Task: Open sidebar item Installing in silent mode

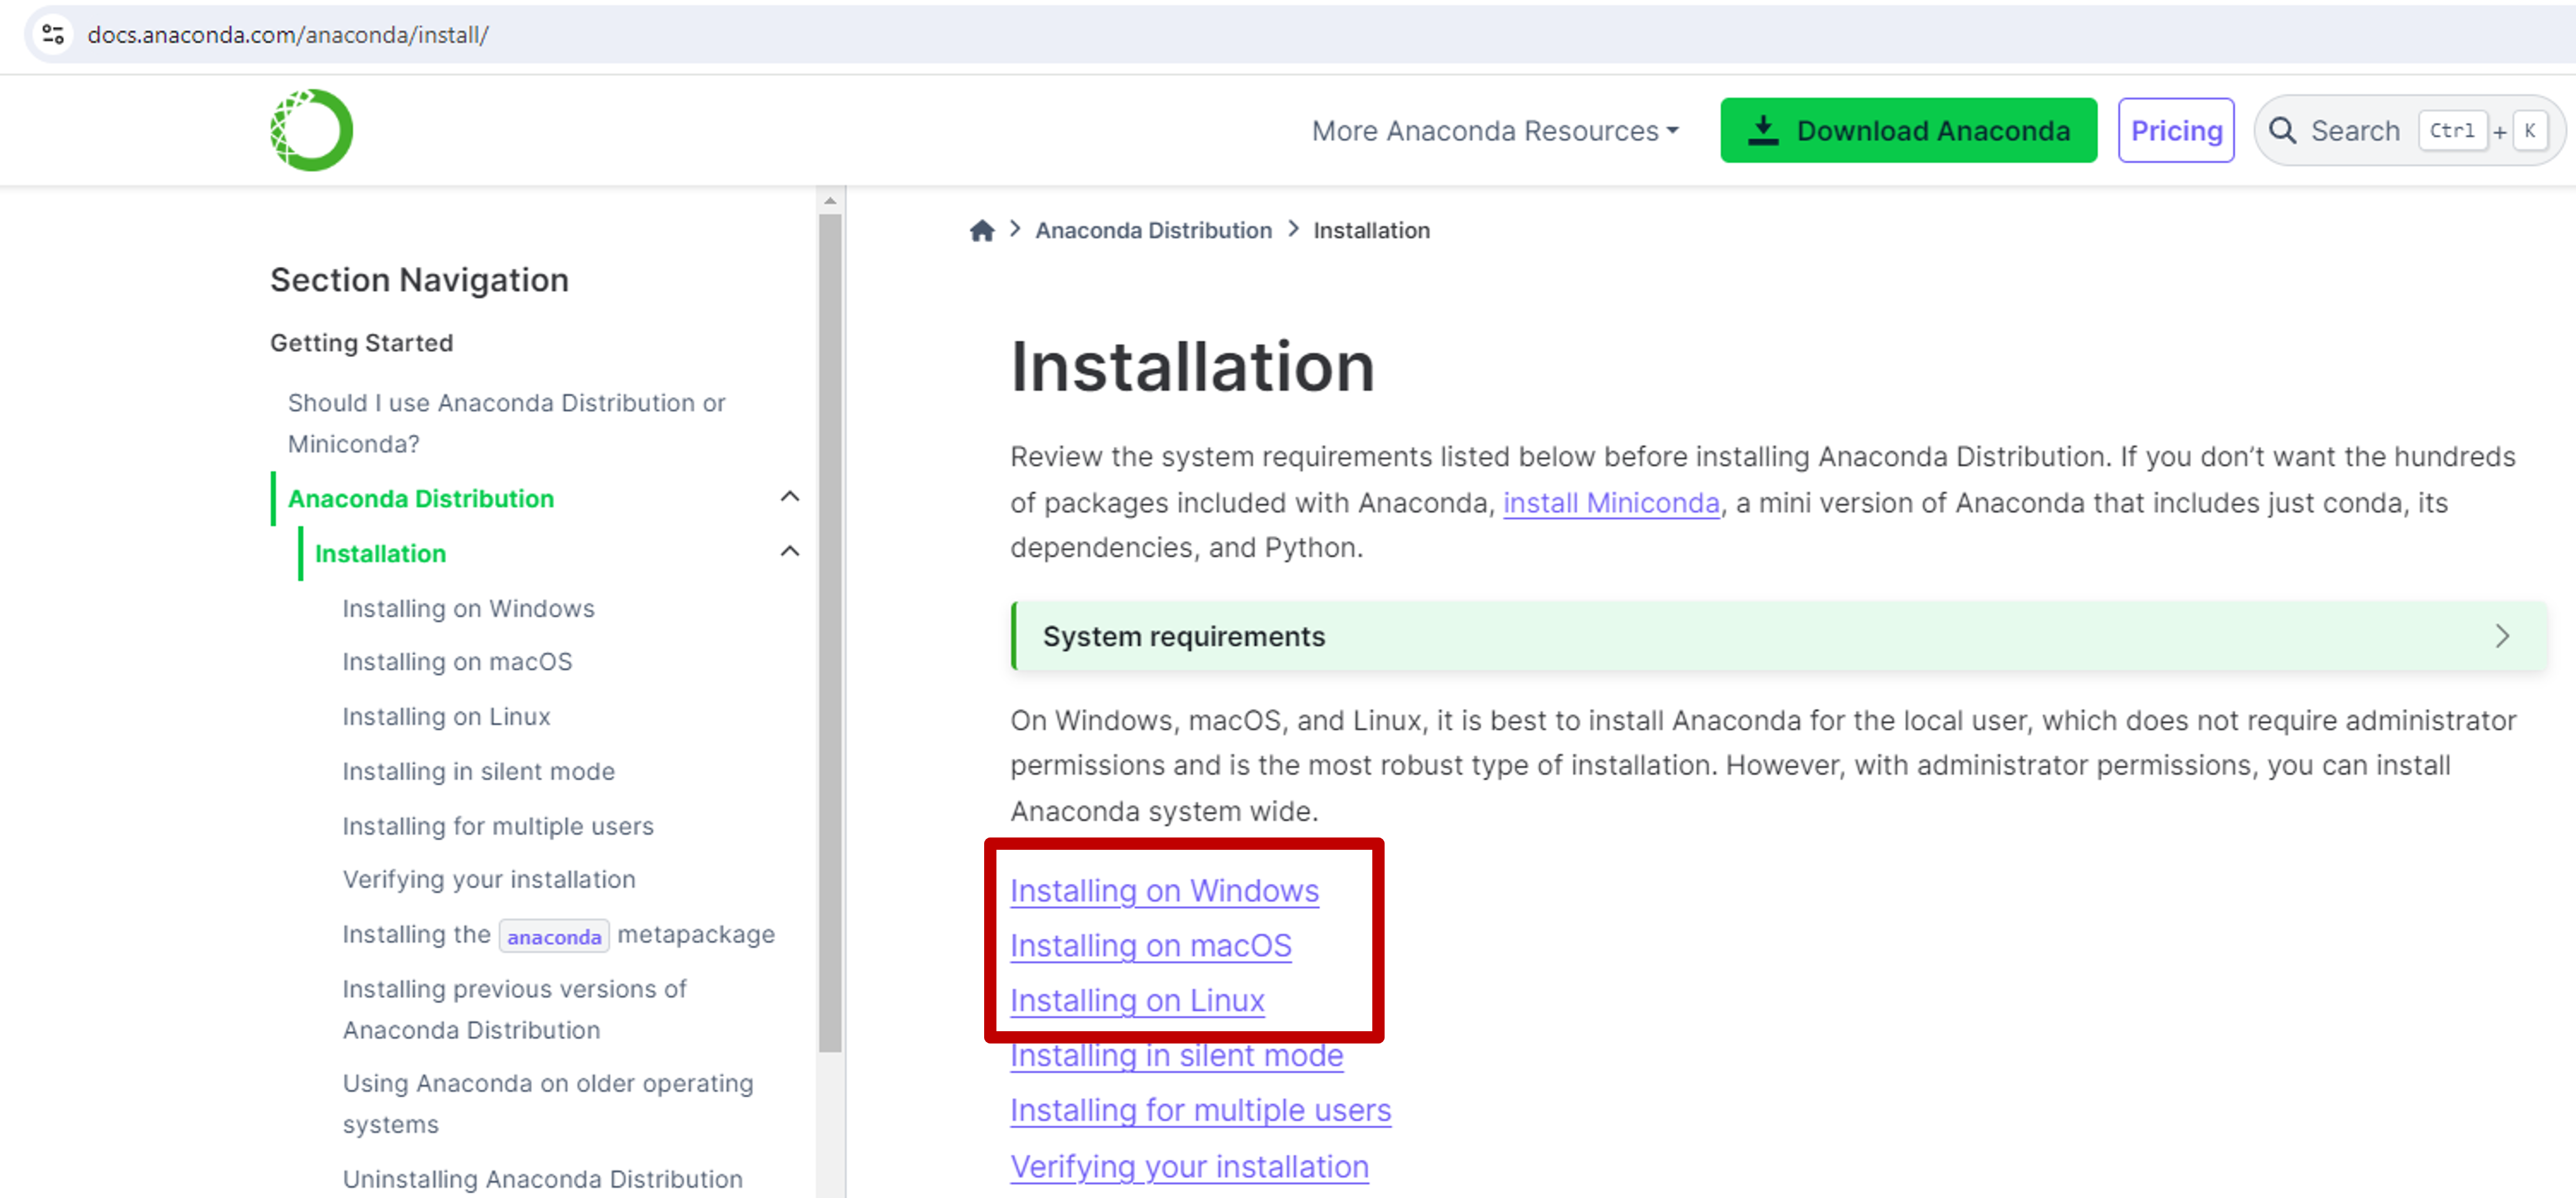Action: (x=478, y=772)
